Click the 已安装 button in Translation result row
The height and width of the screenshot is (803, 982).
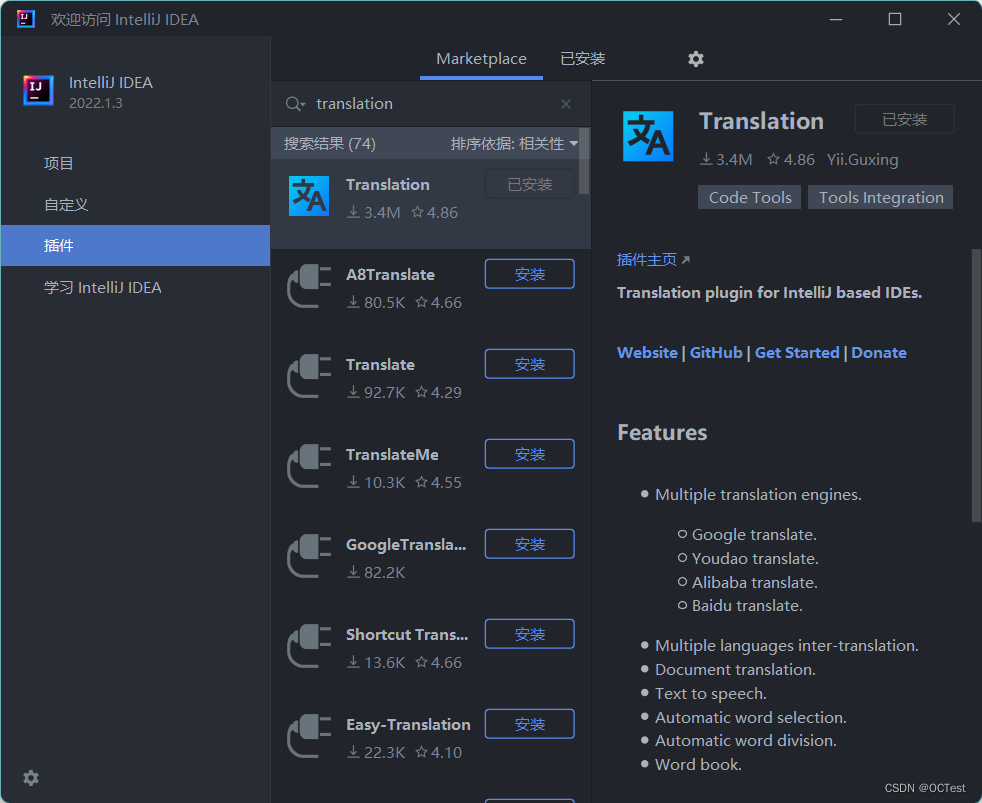coord(530,185)
